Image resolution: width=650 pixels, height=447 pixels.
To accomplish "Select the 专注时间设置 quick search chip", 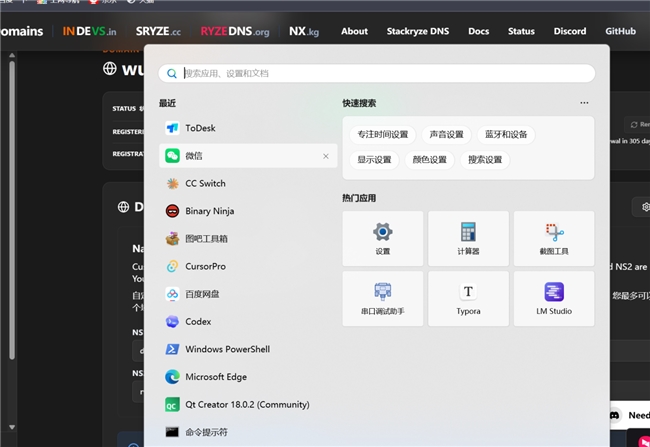I will click(x=383, y=135).
